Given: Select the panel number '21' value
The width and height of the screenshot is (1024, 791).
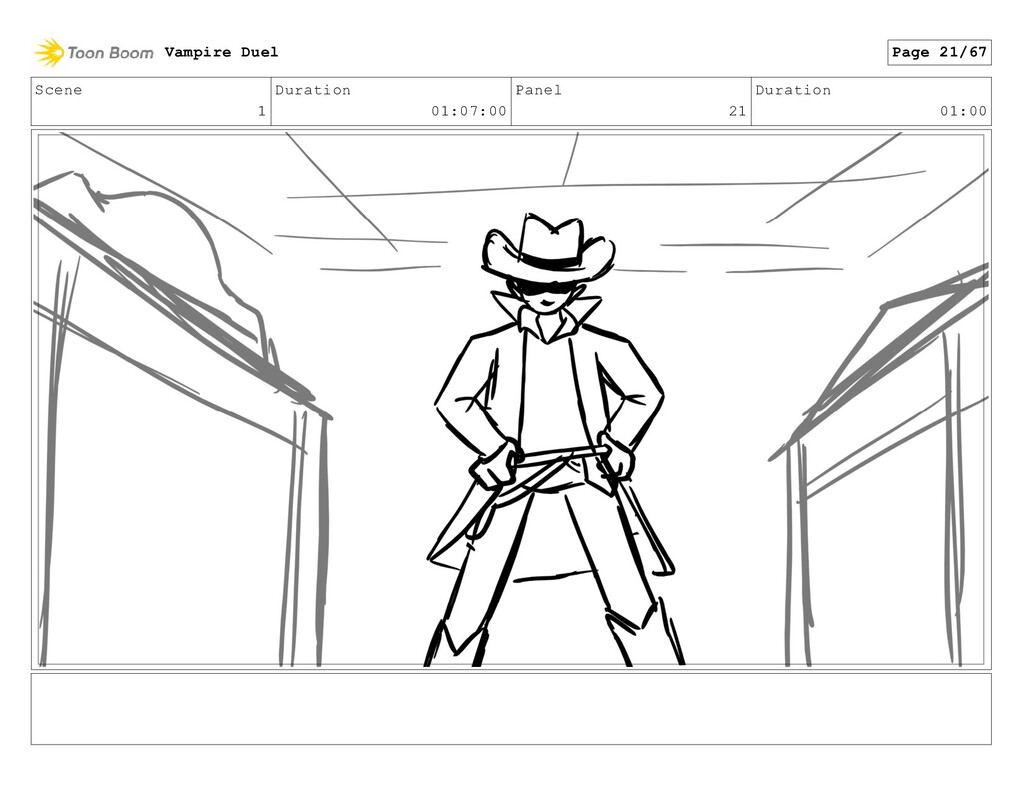Looking at the screenshot, I should point(737,111).
